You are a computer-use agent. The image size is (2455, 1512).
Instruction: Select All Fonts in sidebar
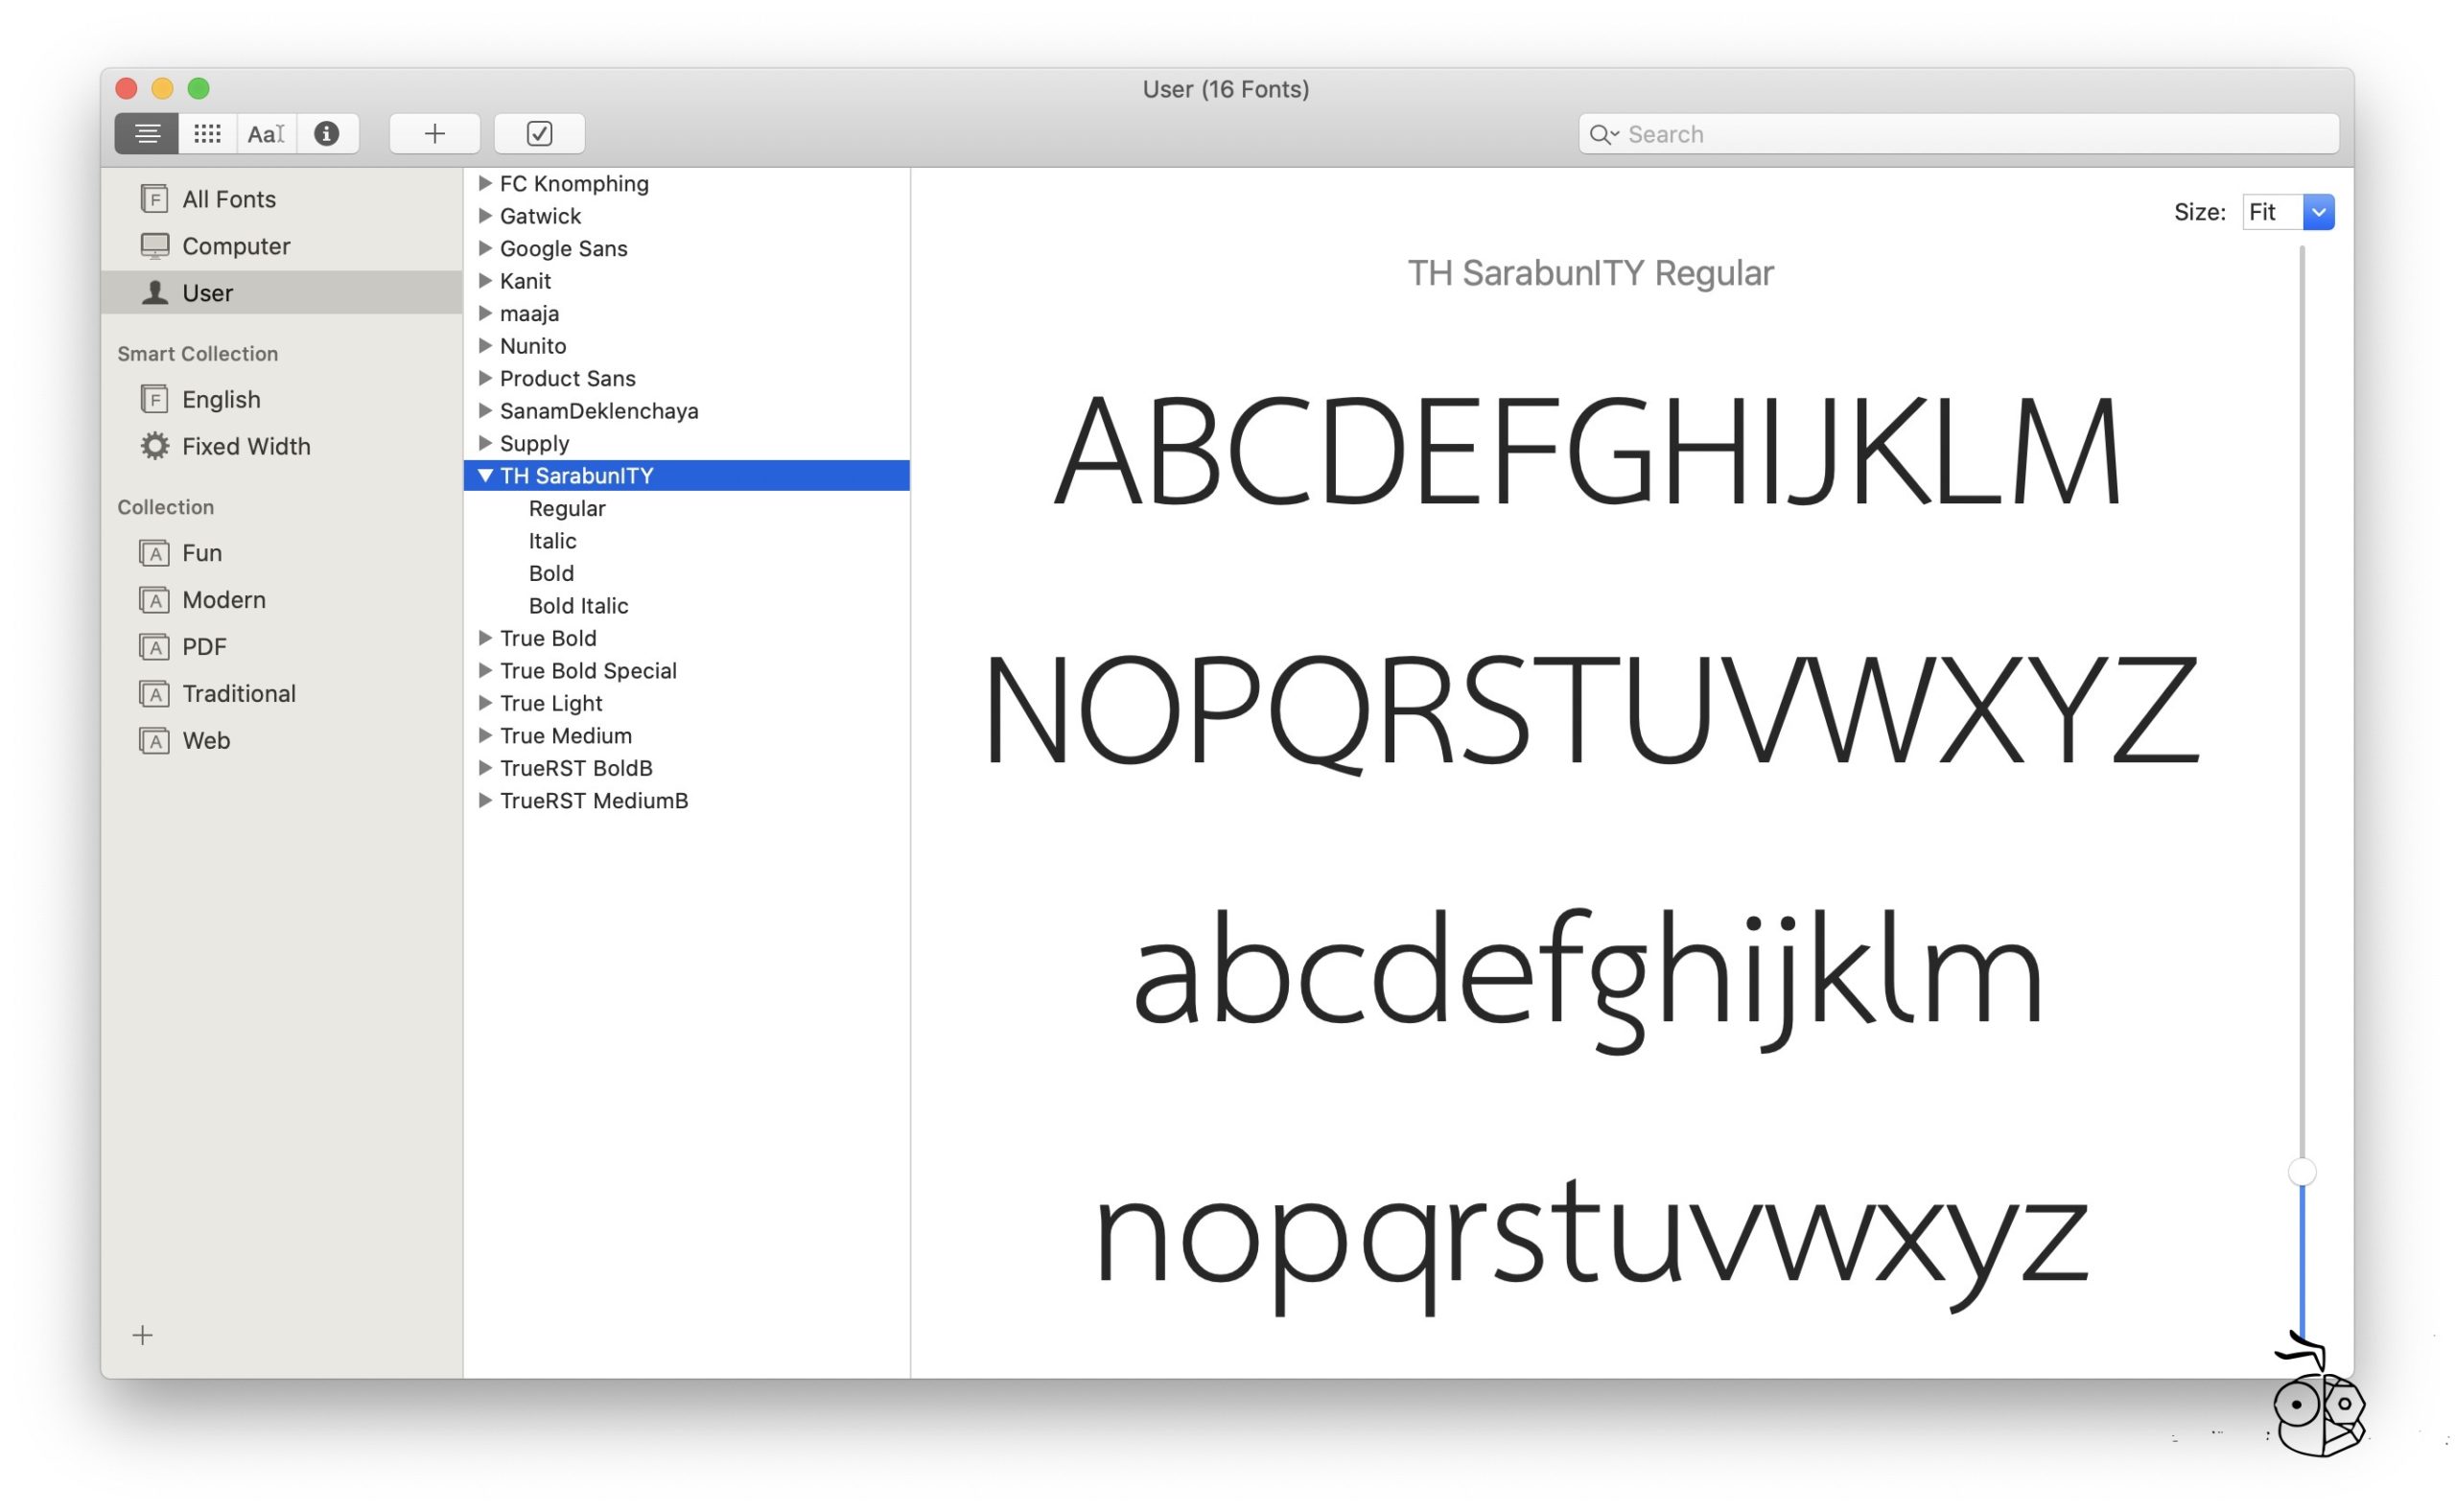(x=228, y=199)
